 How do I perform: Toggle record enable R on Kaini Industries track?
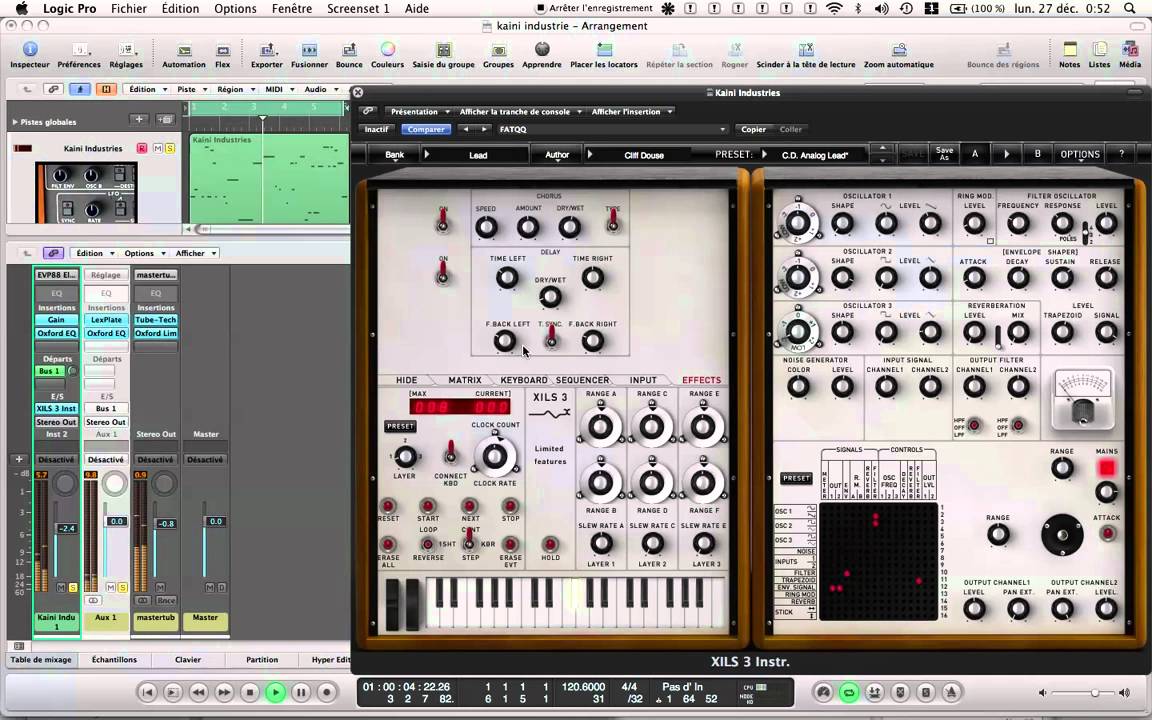point(142,148)
